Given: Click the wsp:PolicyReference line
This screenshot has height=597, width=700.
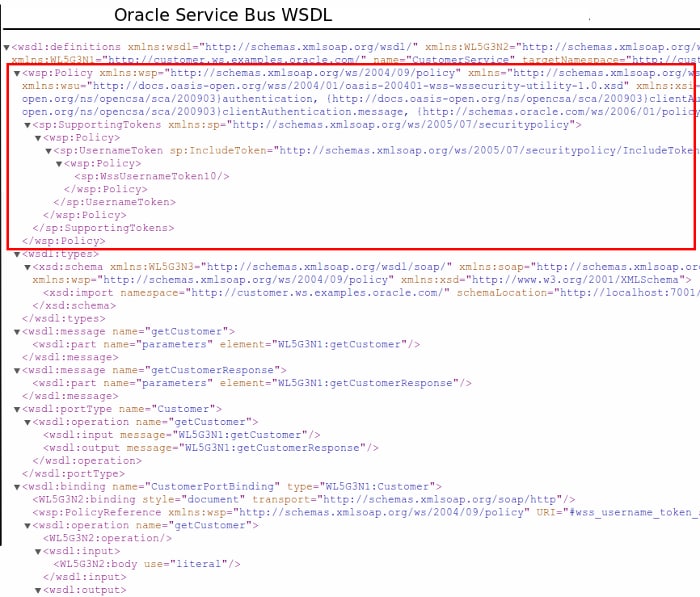Looking at the screenshot, I should pos(366,513).
